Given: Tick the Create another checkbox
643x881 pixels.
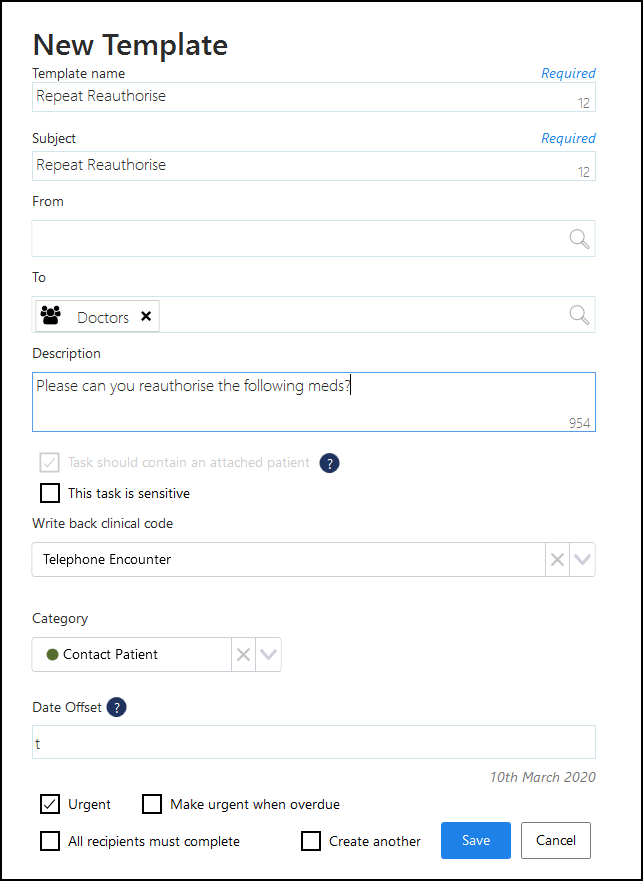Looking at the screenshot, I should (311, 841).
